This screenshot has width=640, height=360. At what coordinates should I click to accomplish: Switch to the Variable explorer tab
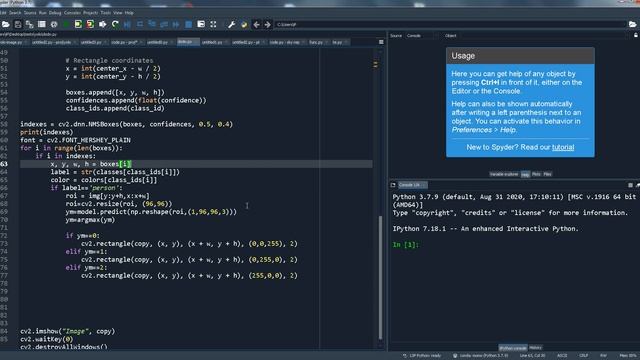tap(504, 174)
